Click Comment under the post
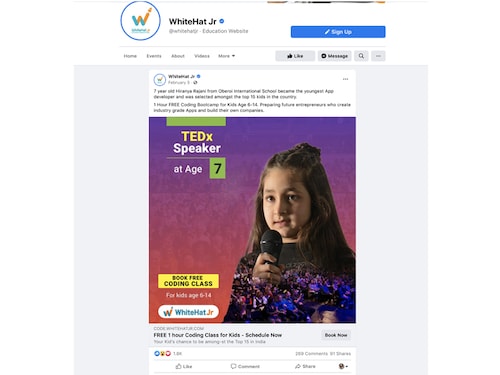This screenshot has width=500, height=375. pos(245,366)
